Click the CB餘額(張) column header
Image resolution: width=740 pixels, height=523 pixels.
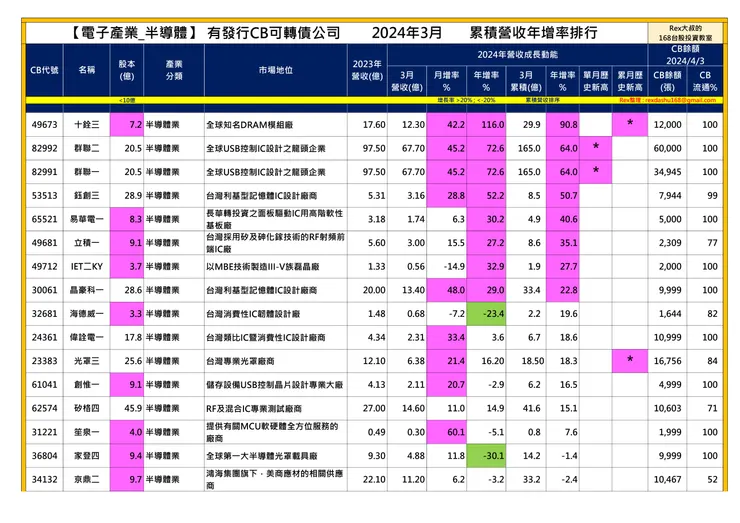pyautogui.click(x=667, y=81)
